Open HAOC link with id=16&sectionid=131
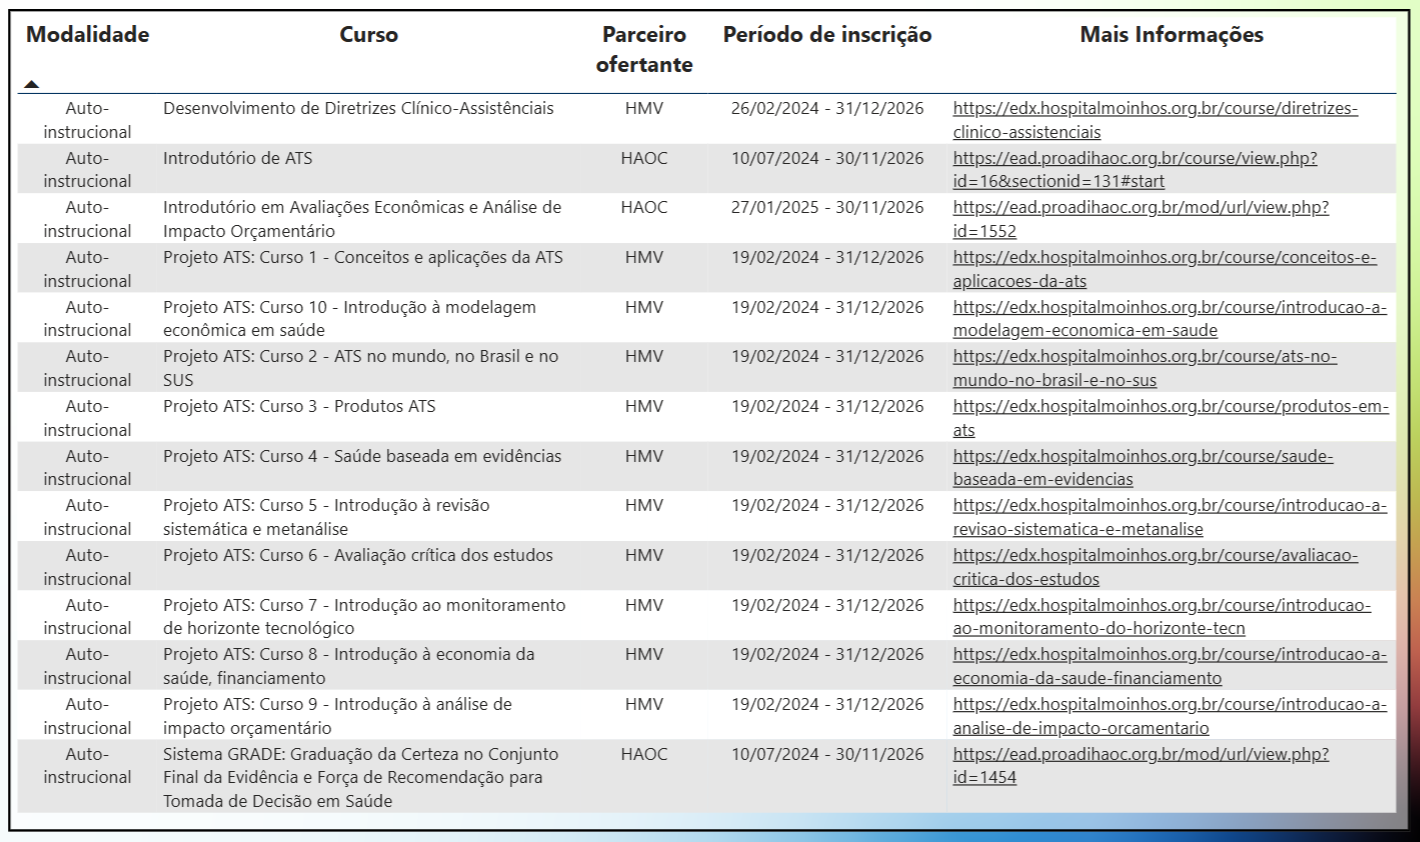 click(1135, 170)
